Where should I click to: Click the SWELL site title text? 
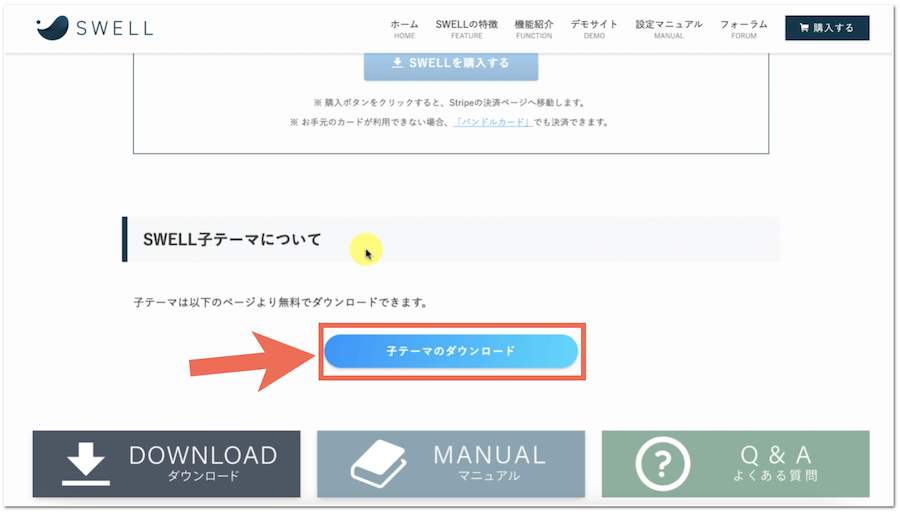click(115, 28)
